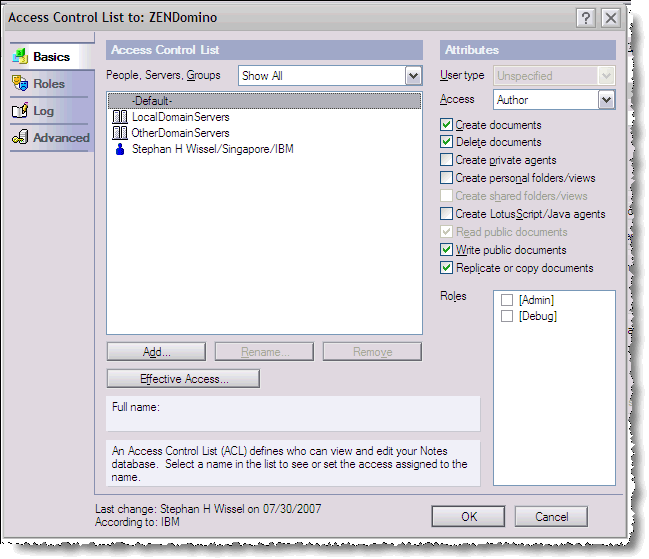649x559 pixels.
Task: Click Stephan H Wissel person icon
Action: (x=120, y=149)
